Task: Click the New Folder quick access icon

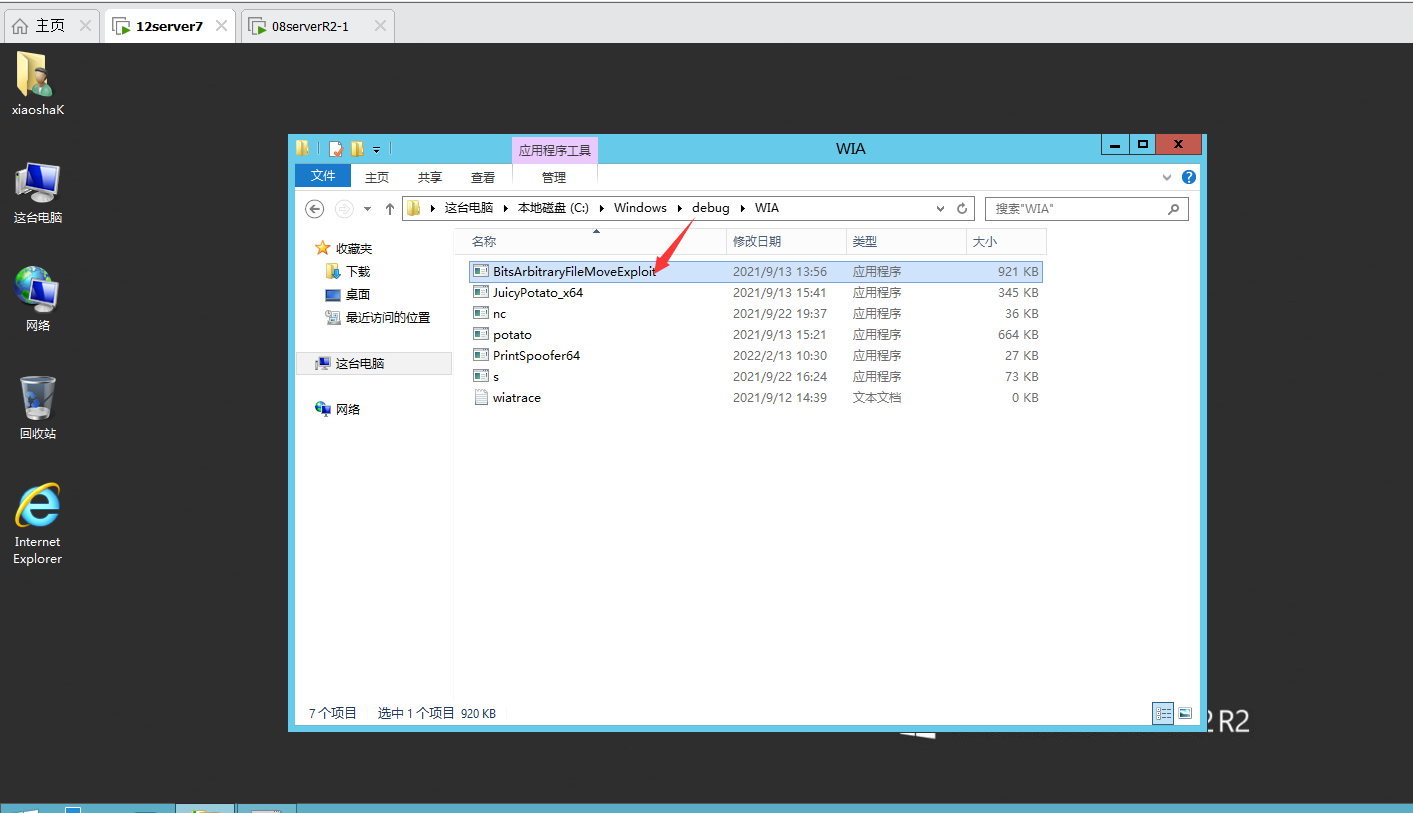Action: [357, 149]
